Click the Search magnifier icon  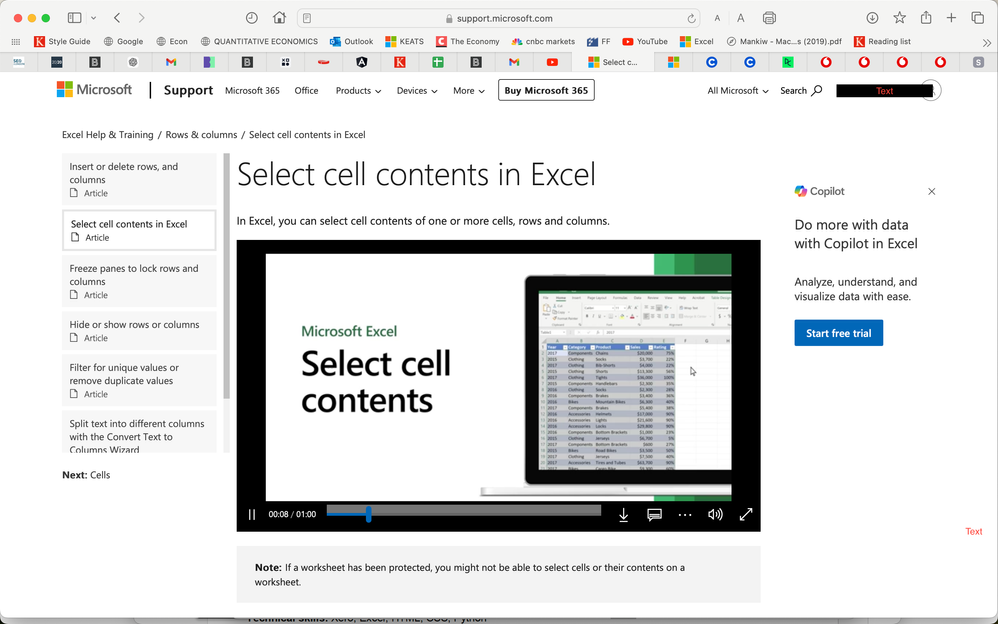tap(817, 90)
